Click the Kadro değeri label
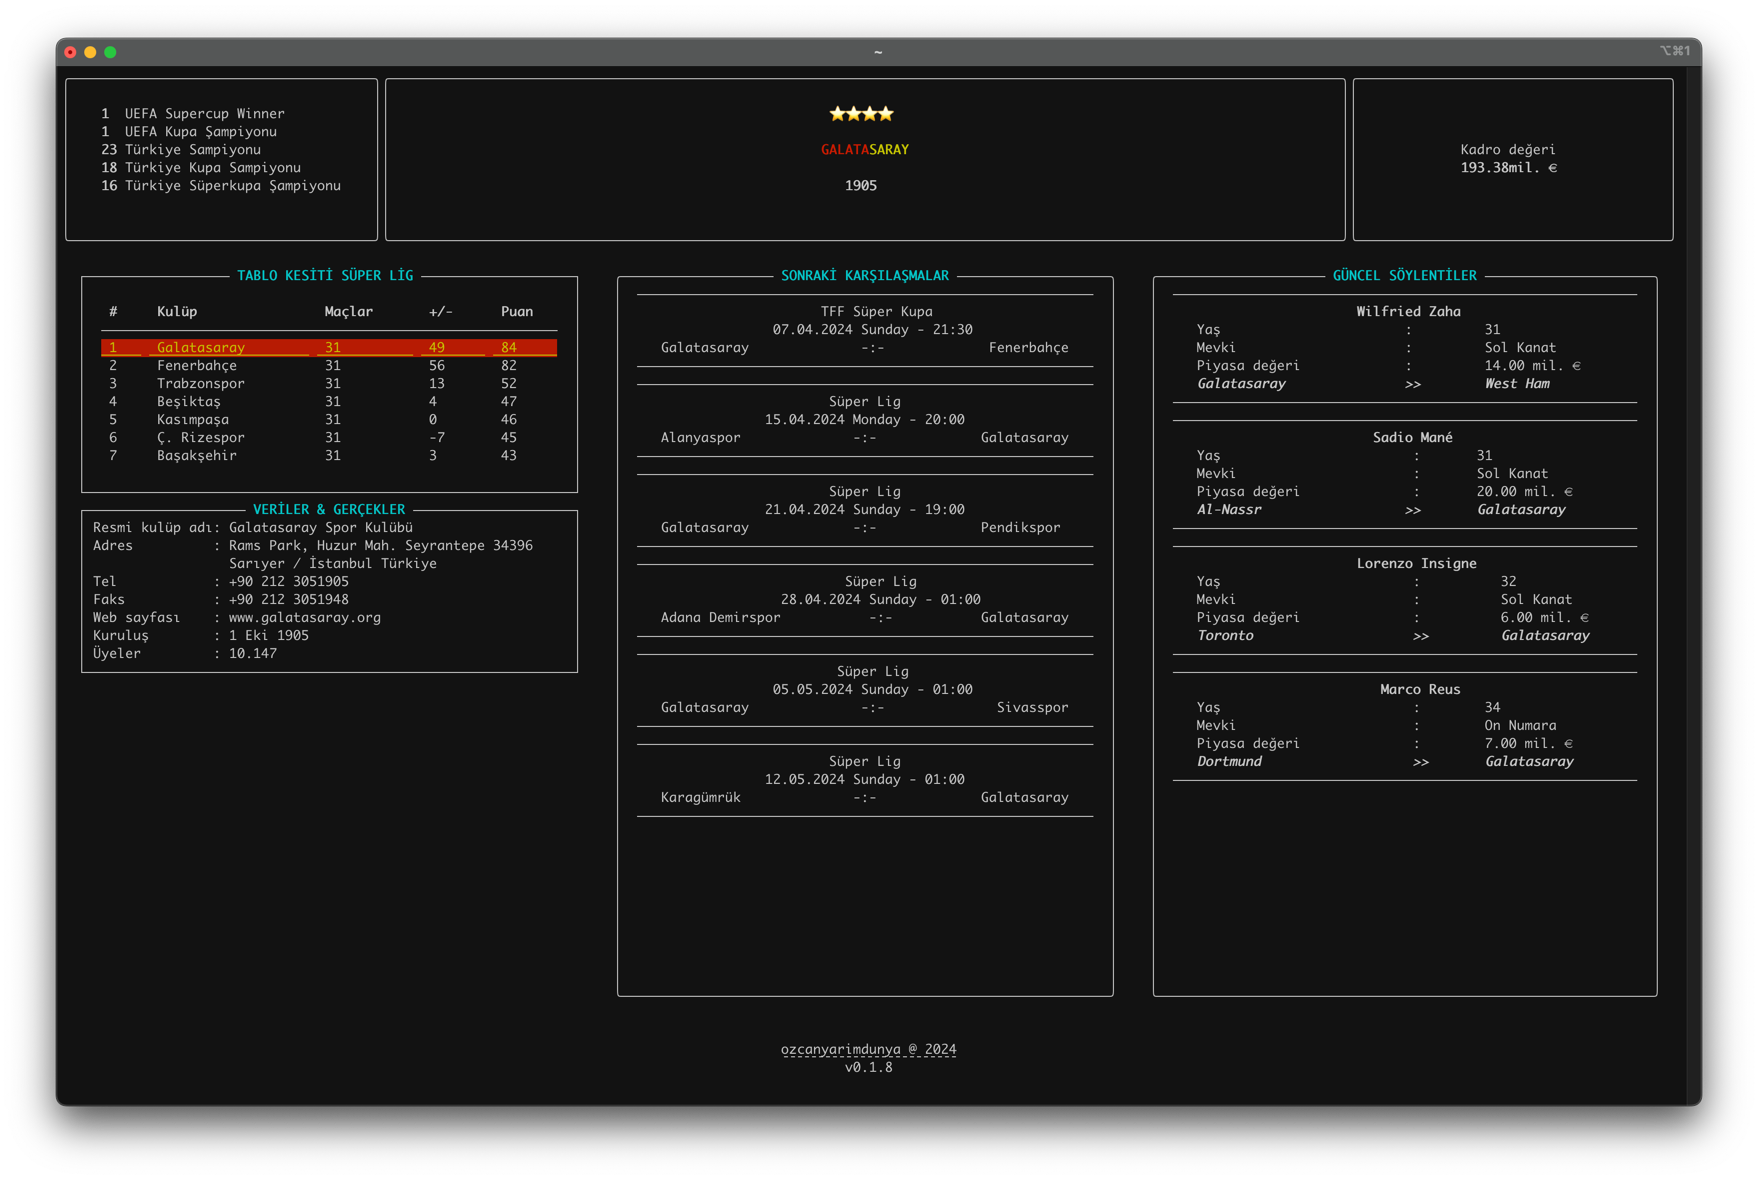The height and width of the screenshot is (1180, 1758). click(x=1508, y=149)
